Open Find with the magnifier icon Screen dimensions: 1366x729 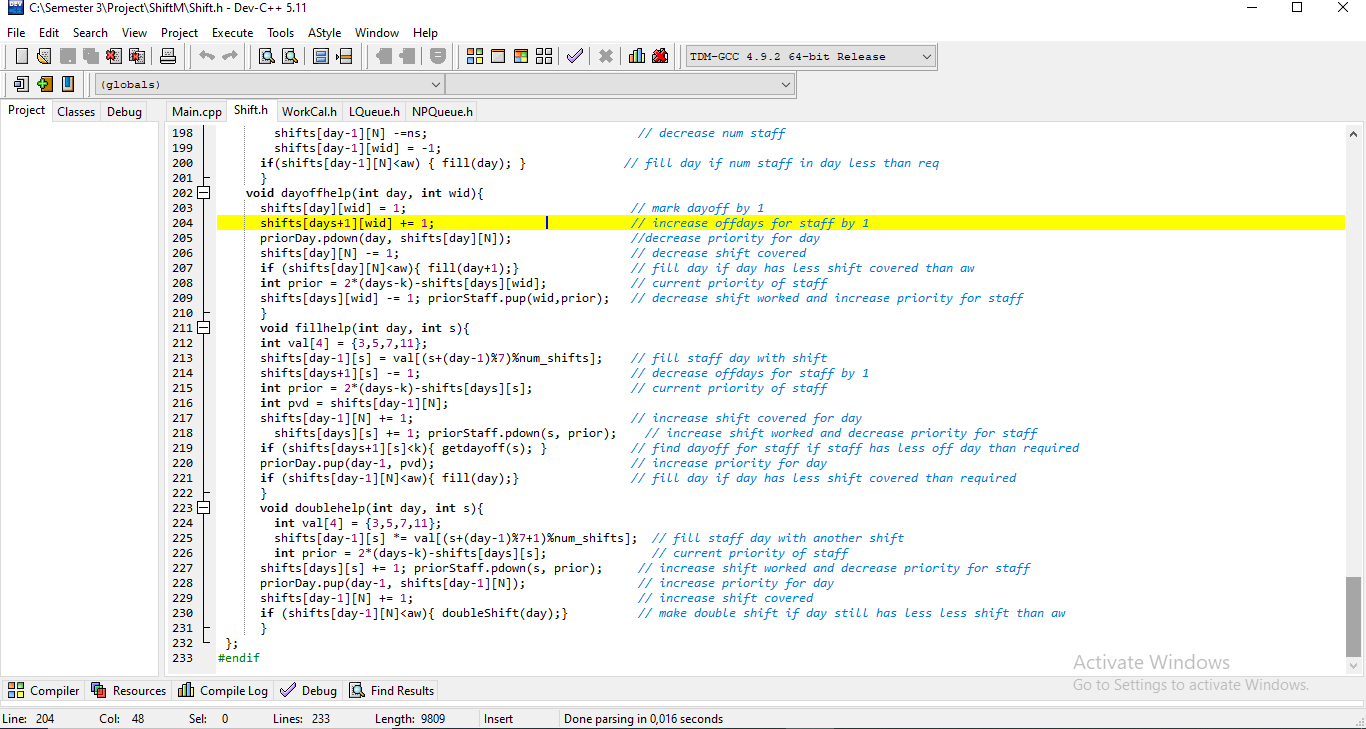267,57
